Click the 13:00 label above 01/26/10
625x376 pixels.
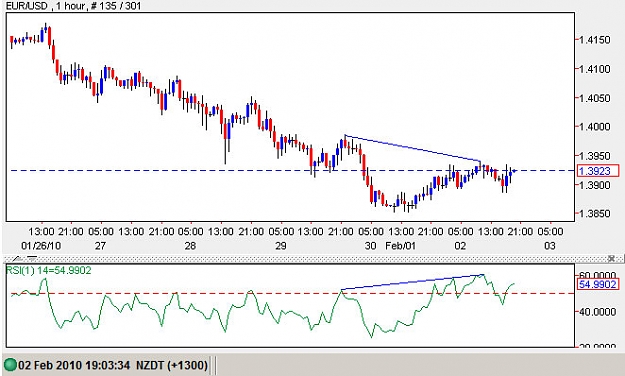tap(41, 232)
